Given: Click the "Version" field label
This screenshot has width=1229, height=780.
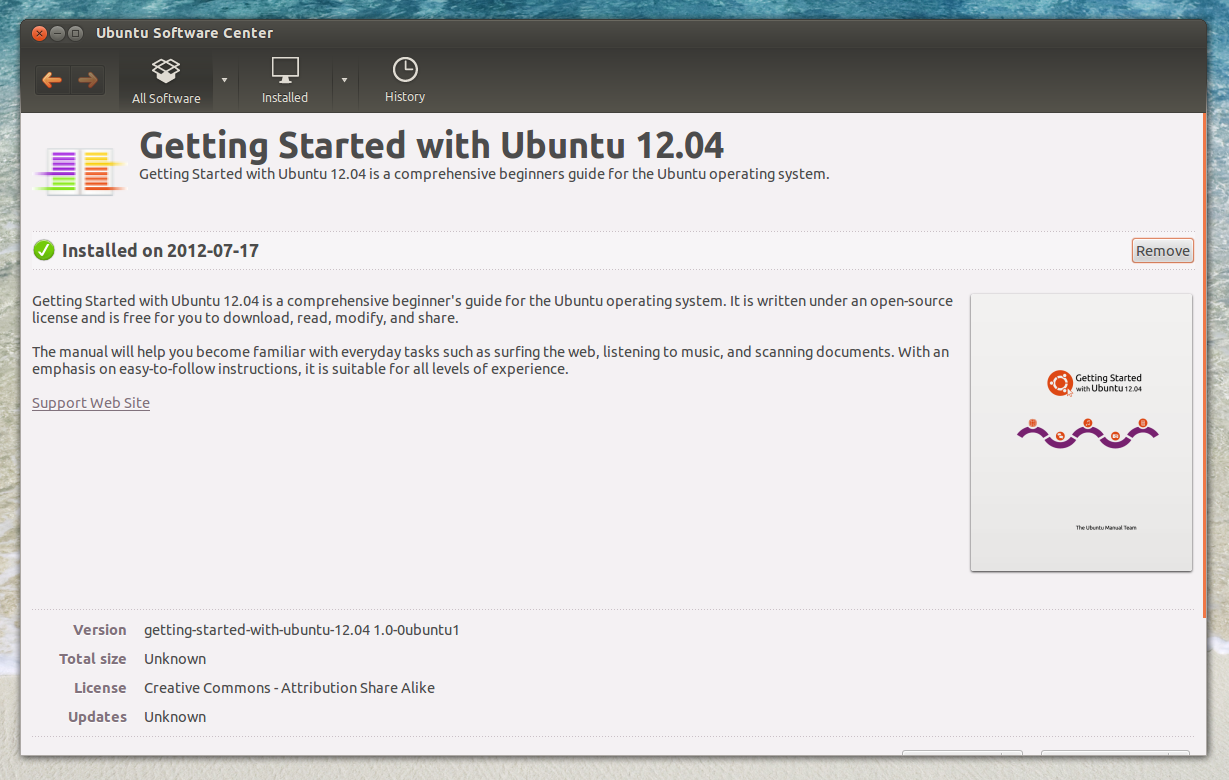Looking at the screenshot, I should [100, 630].
